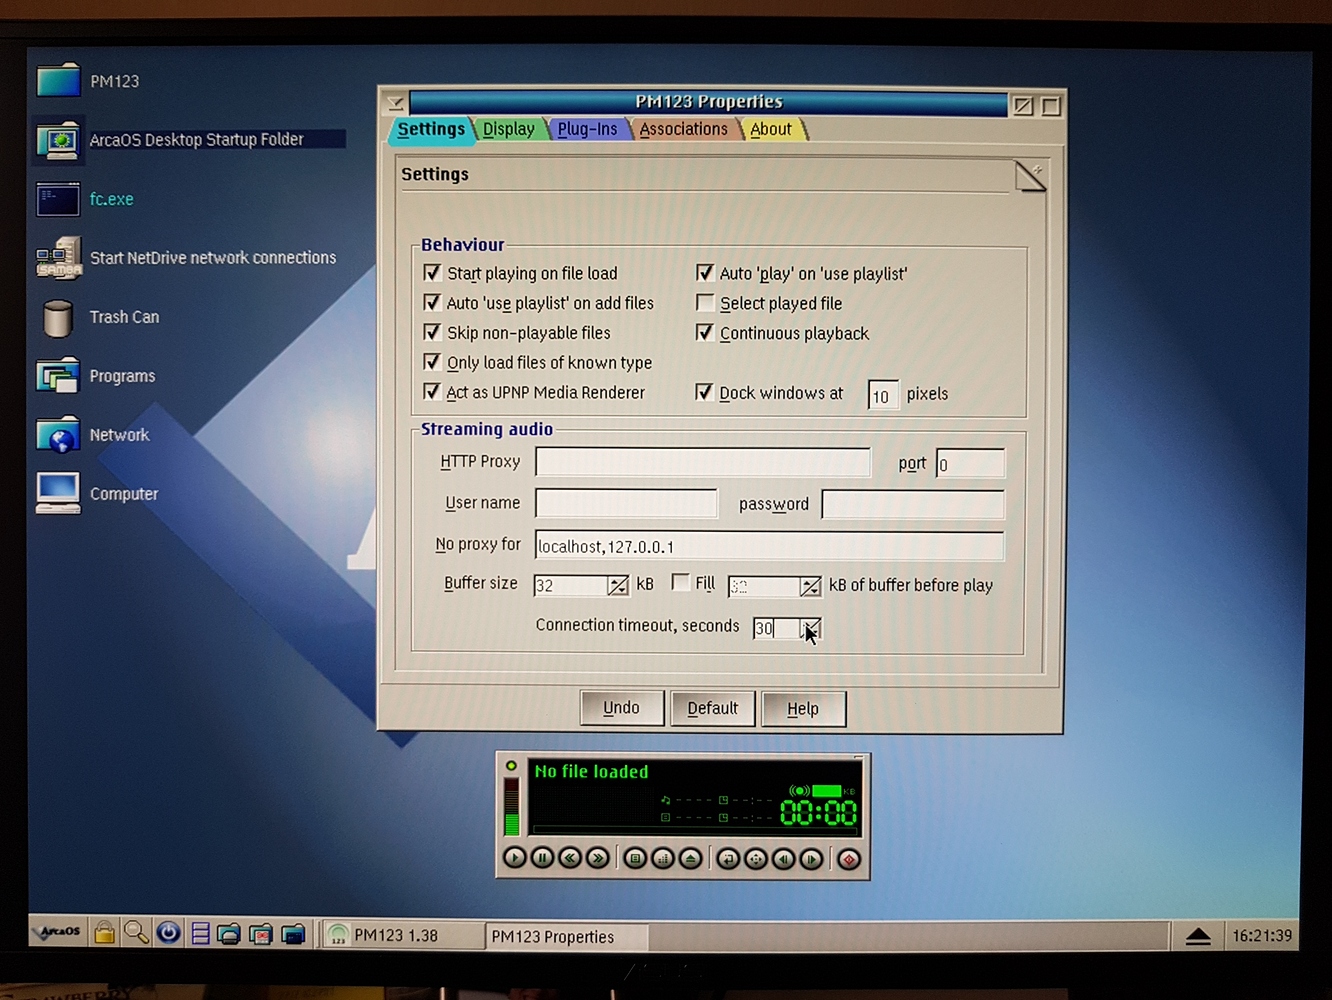This screenshot has width=1332, height=1000.
Task: Open the PM123 Properties system menu icon
Action: point(395,104)
